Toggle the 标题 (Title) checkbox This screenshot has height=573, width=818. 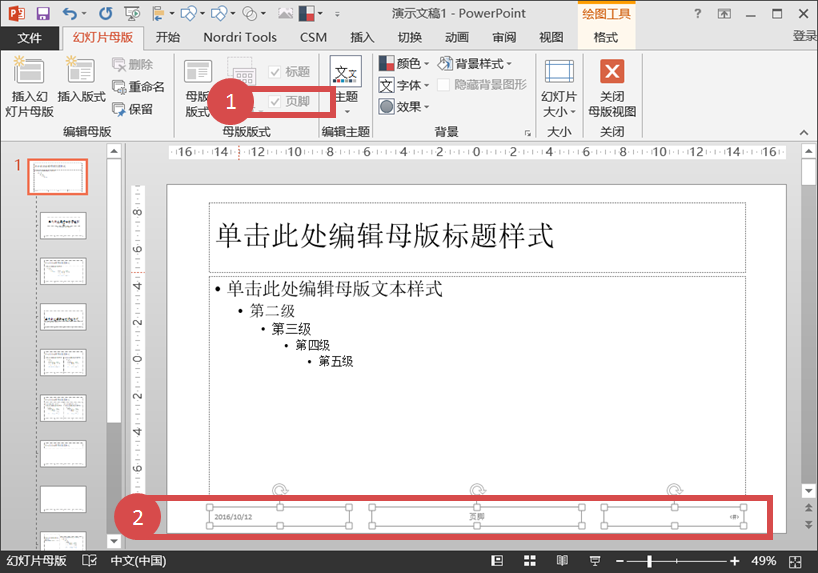(276, 72)
